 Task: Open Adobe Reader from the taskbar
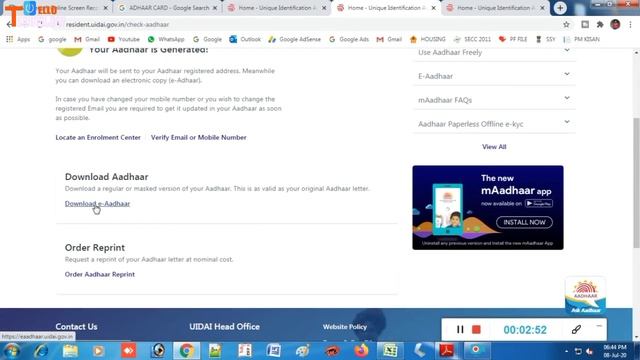[x=447, y=351]
